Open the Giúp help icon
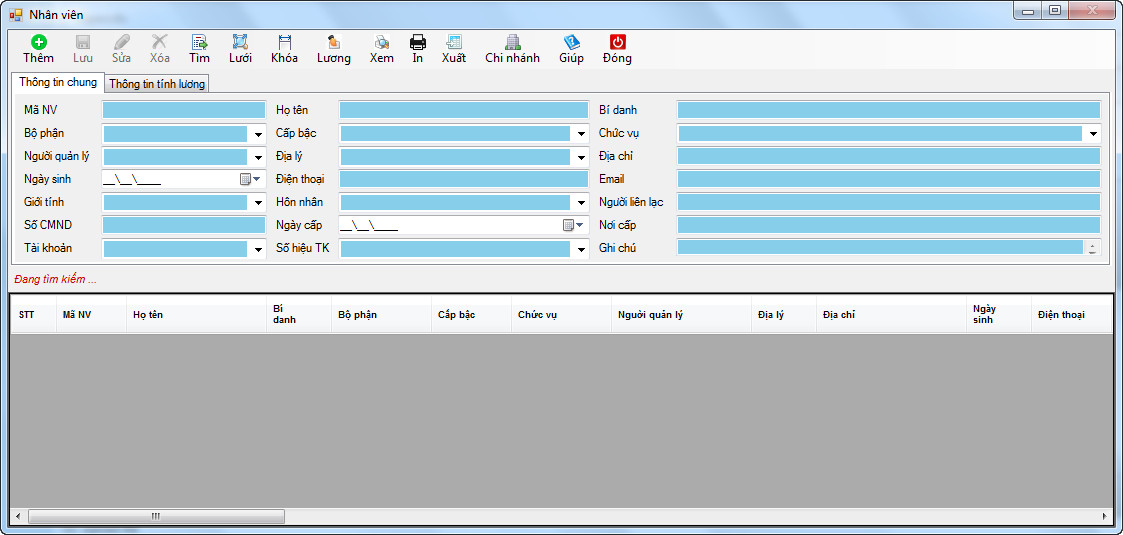Screen dimensions: 1123x535 pyautogui.click(x=572, y=42)
